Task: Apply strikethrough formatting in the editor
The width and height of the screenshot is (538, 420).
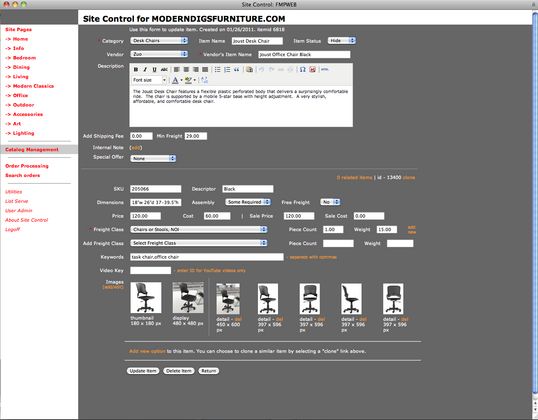Action: (x=164, y=70)
